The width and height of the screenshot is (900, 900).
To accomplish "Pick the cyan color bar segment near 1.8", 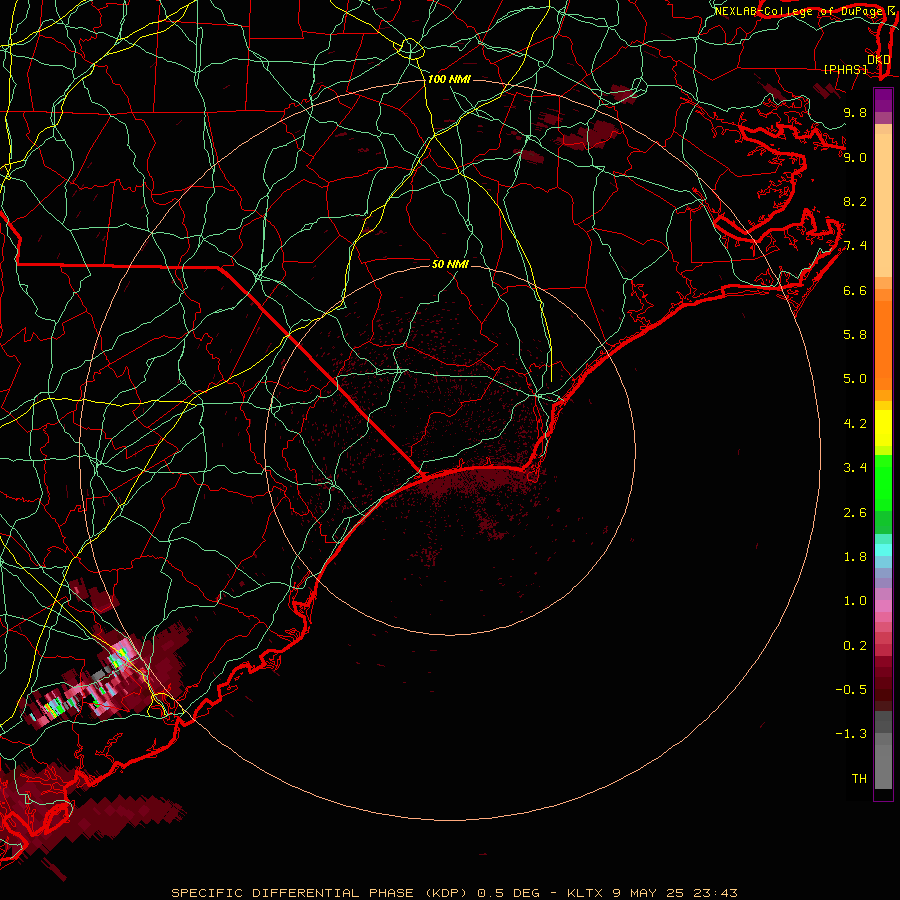I will tap(883, 549).
